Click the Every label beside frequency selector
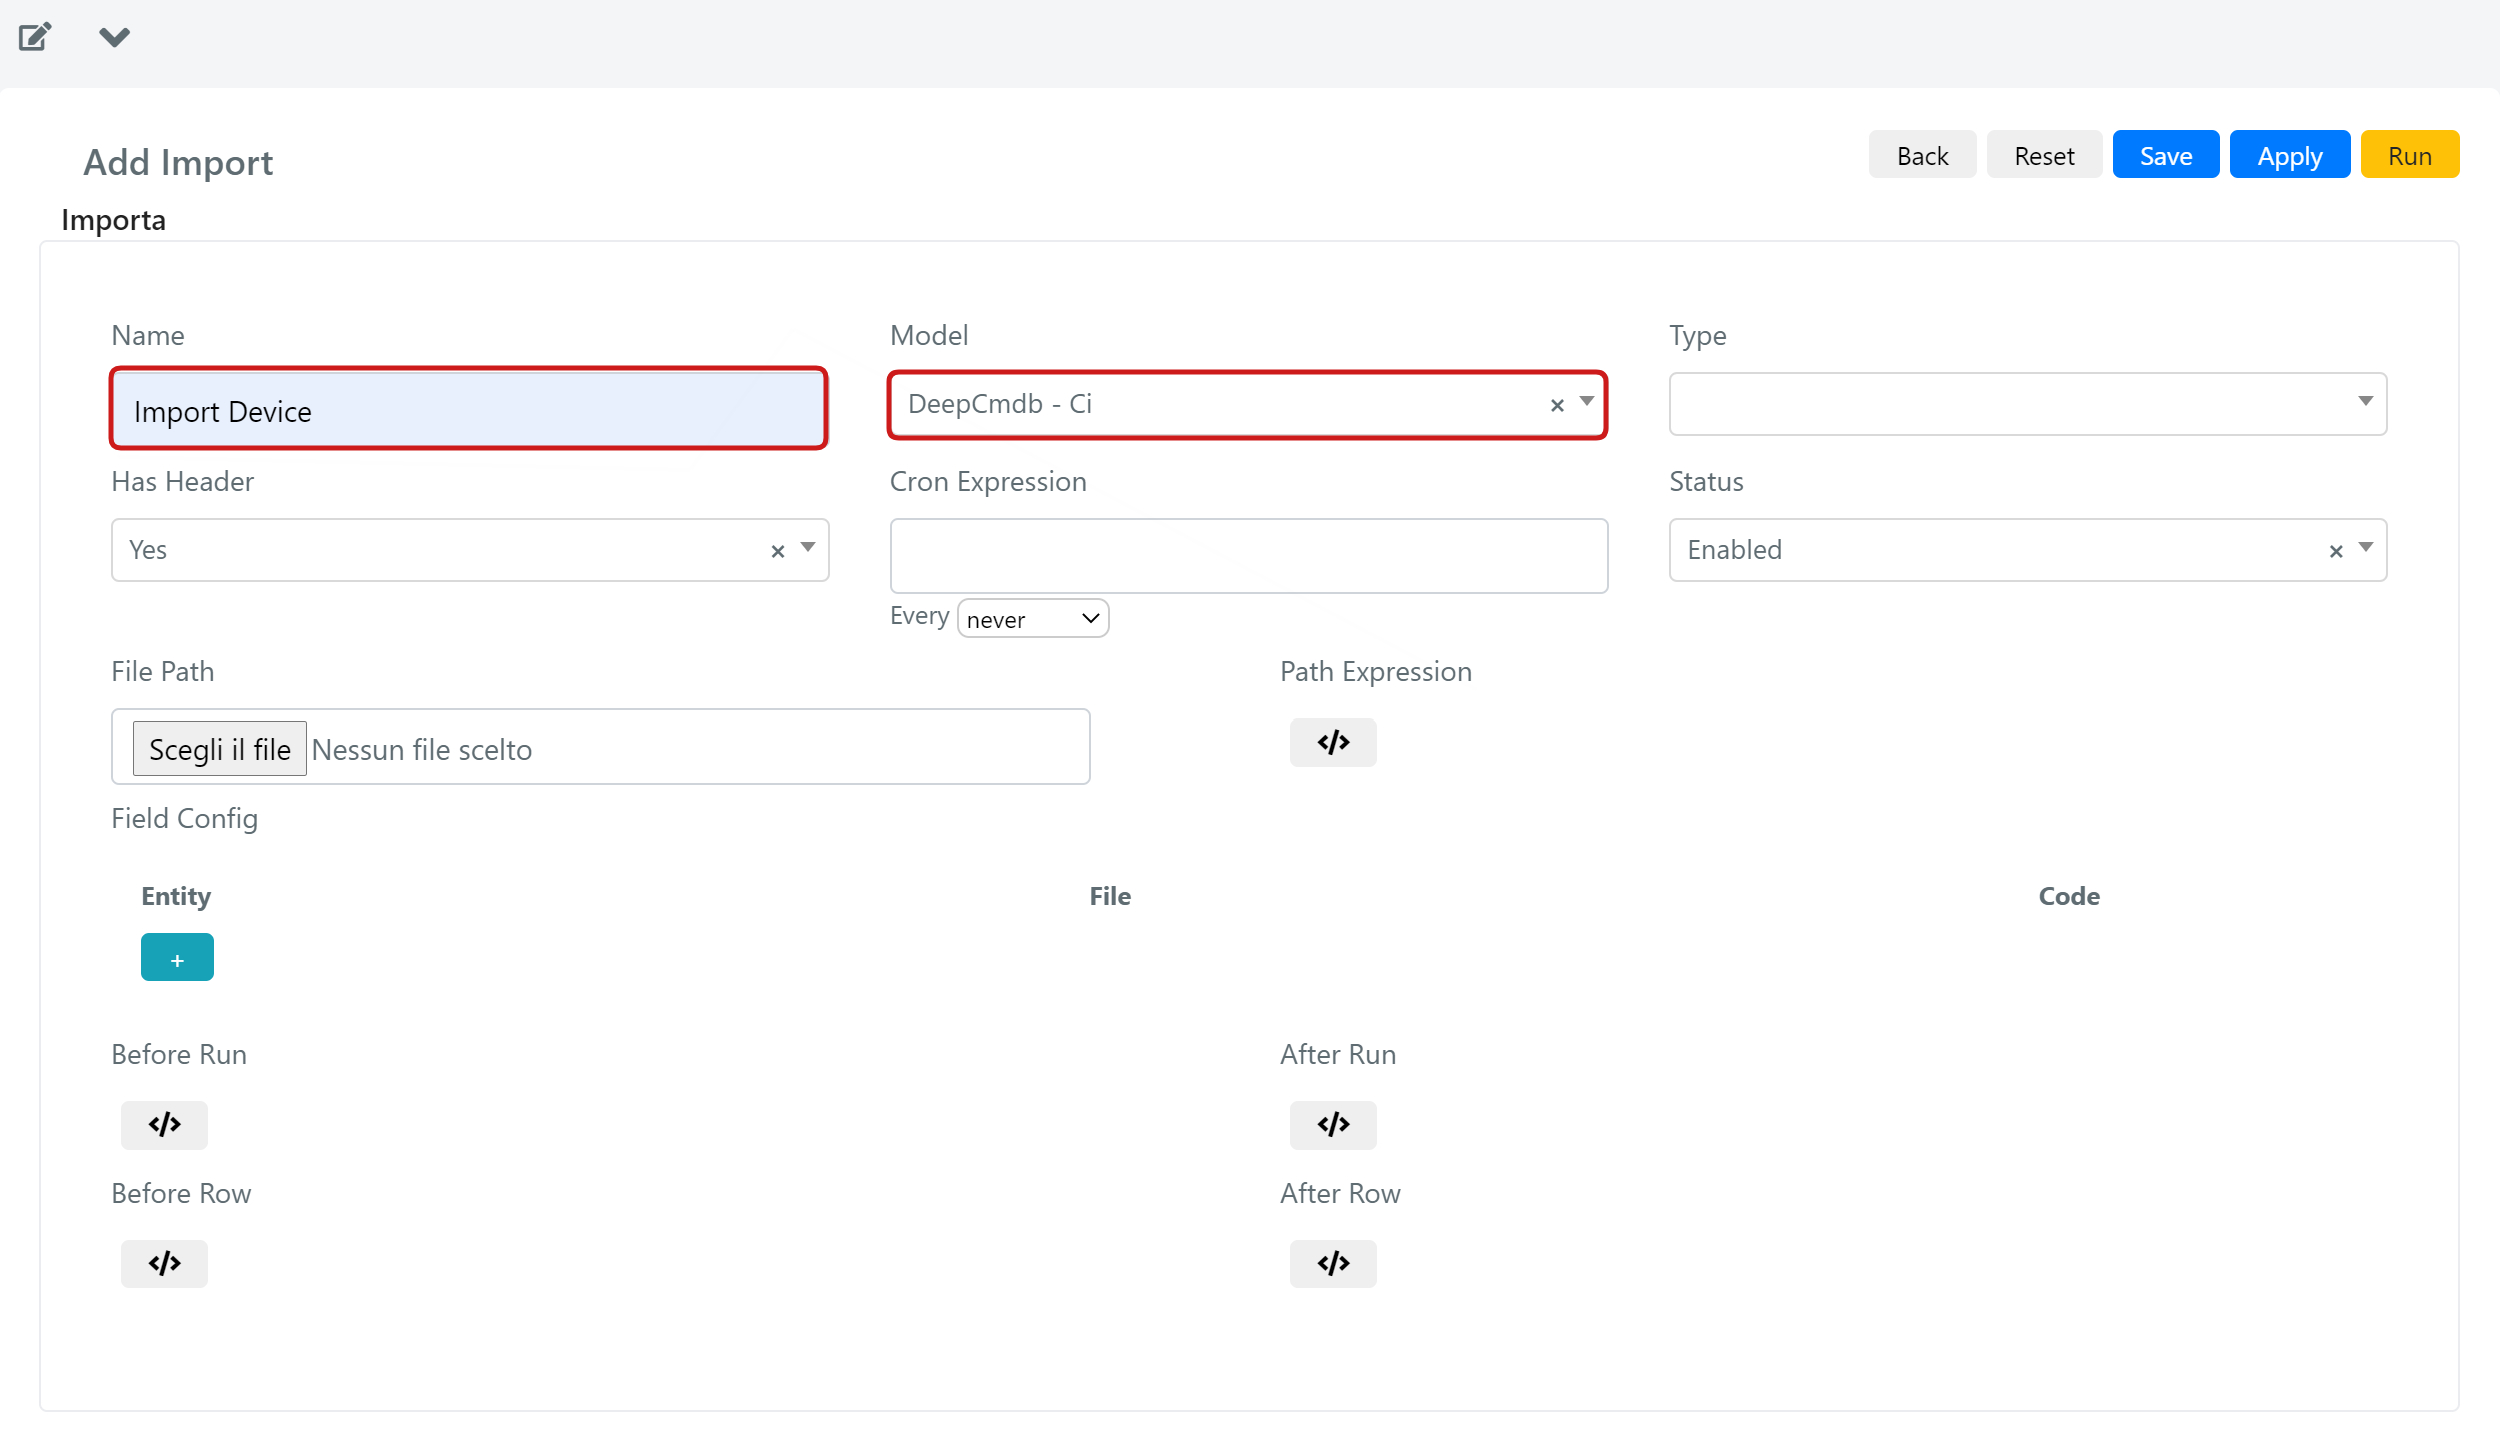 point(919,616)
